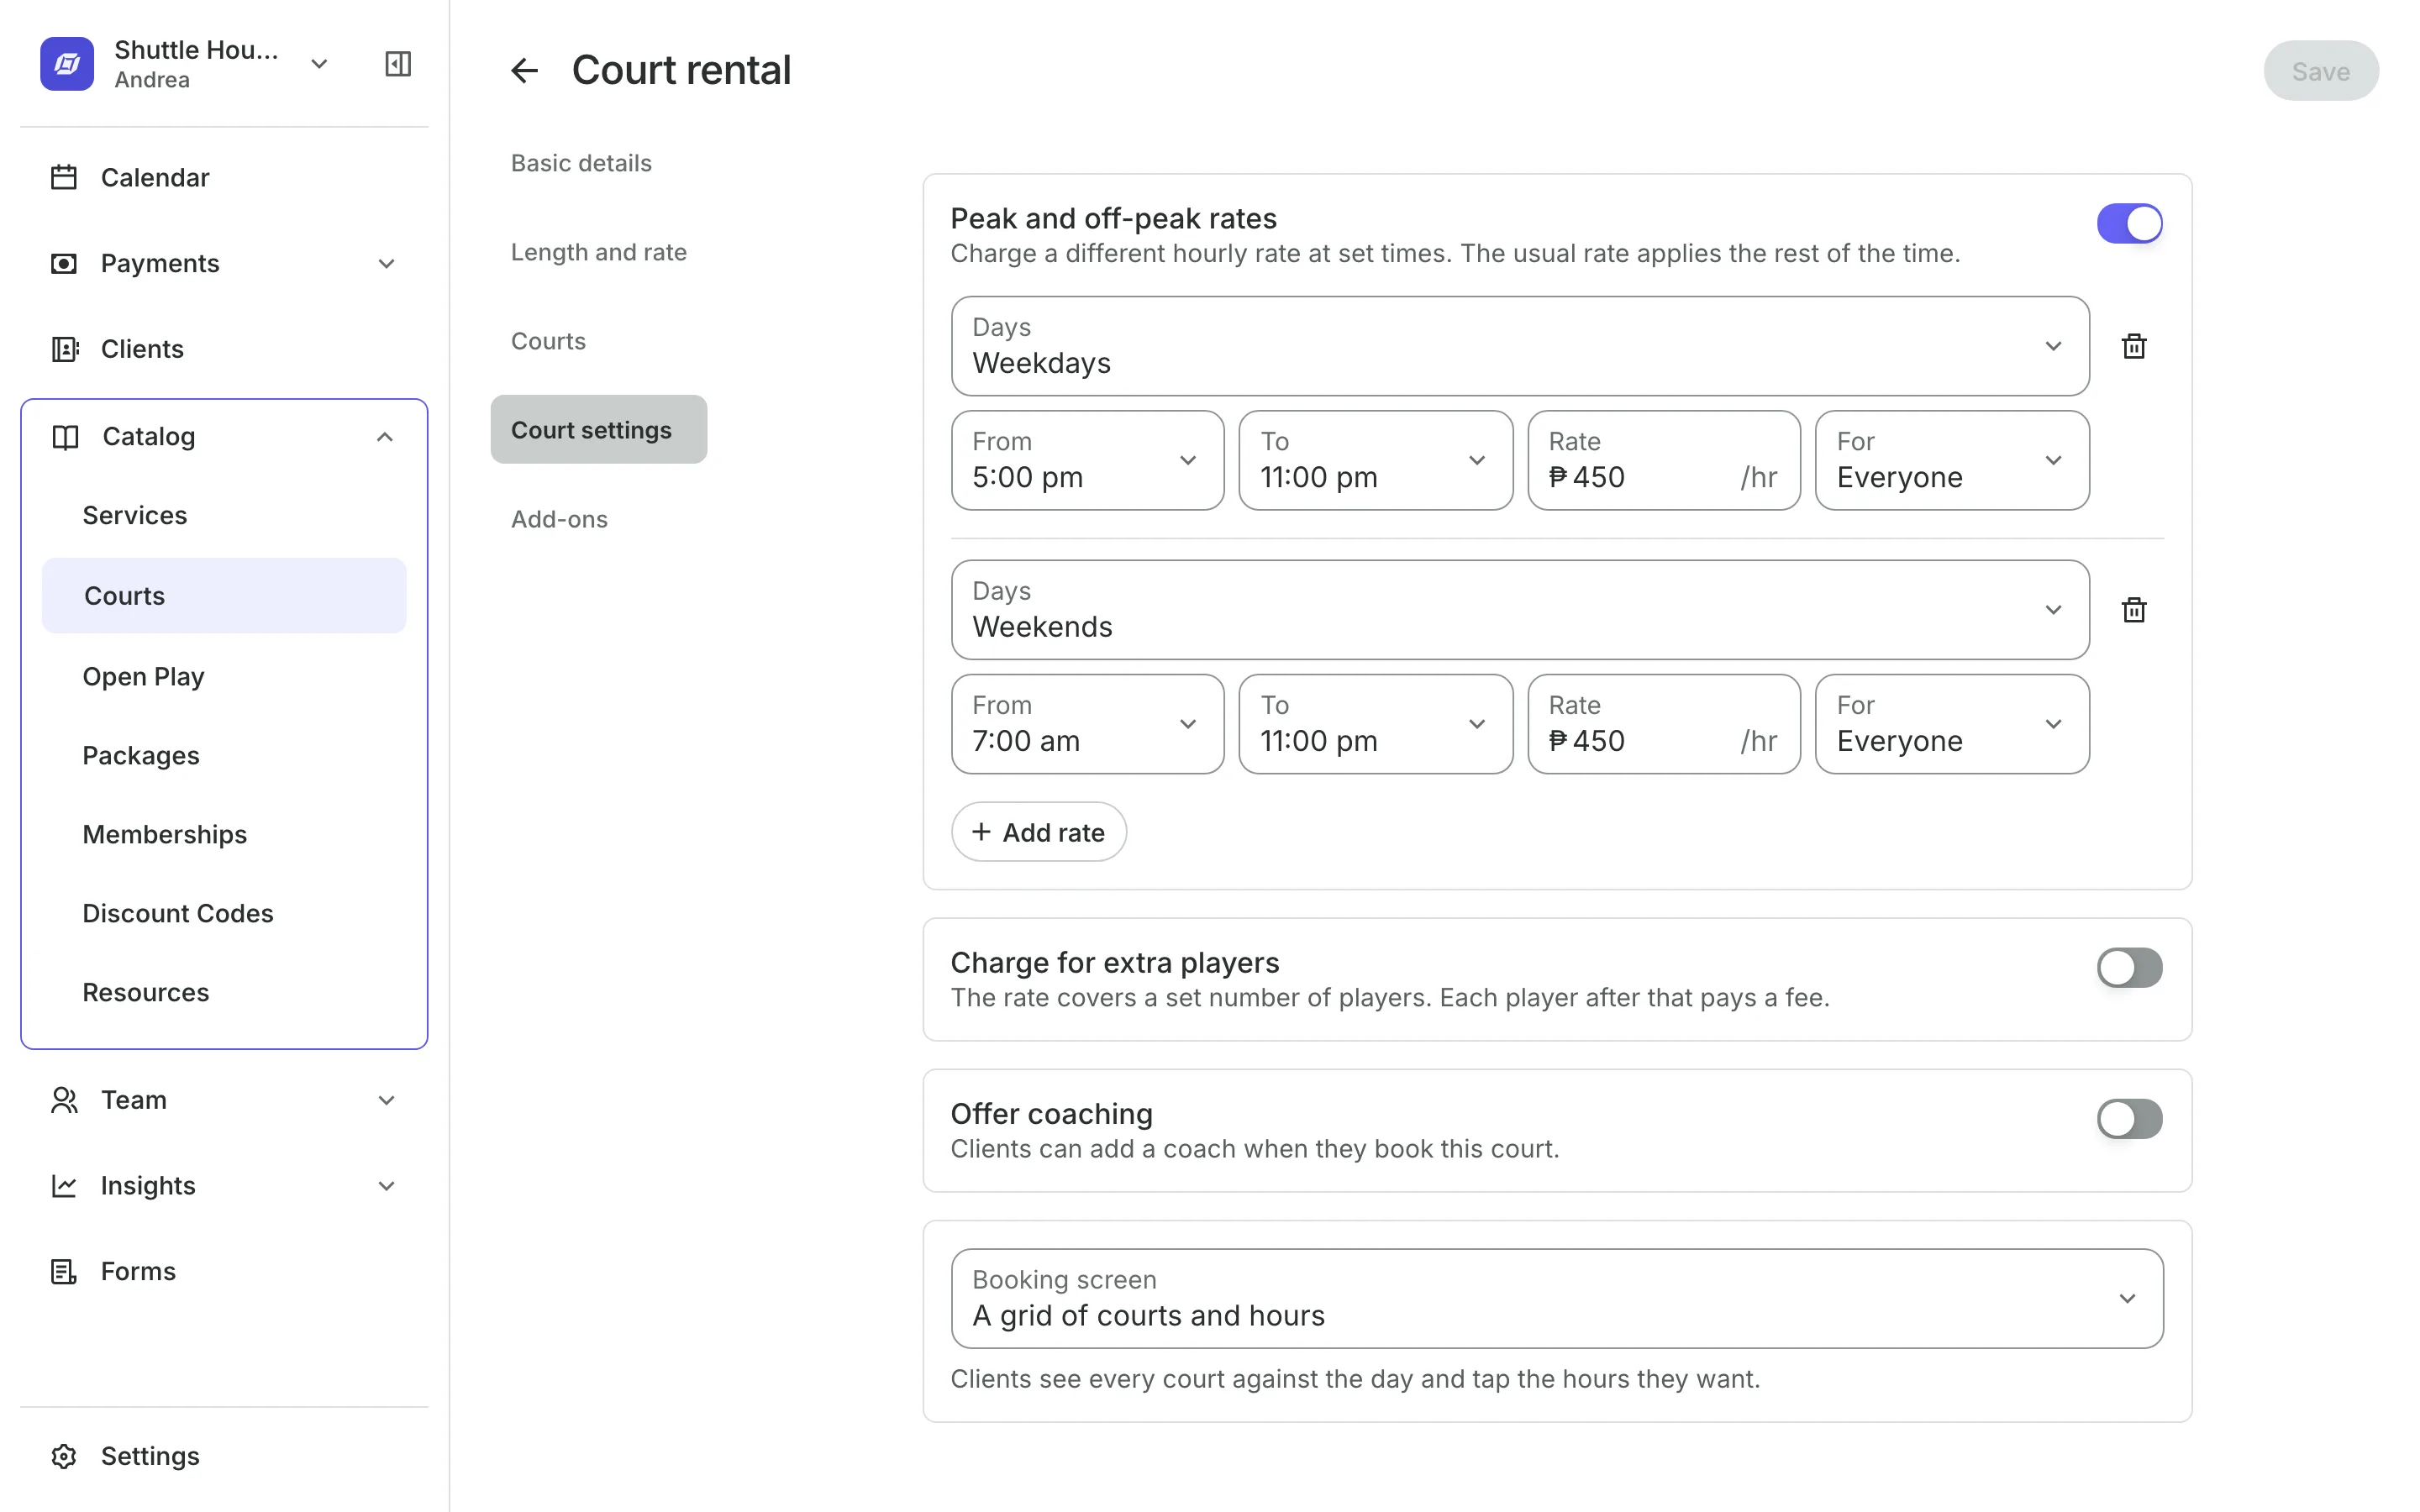This screenshot has width=2420, height=1512.
Task: Expand the Payments section chevron
Action: pos(387,264)
